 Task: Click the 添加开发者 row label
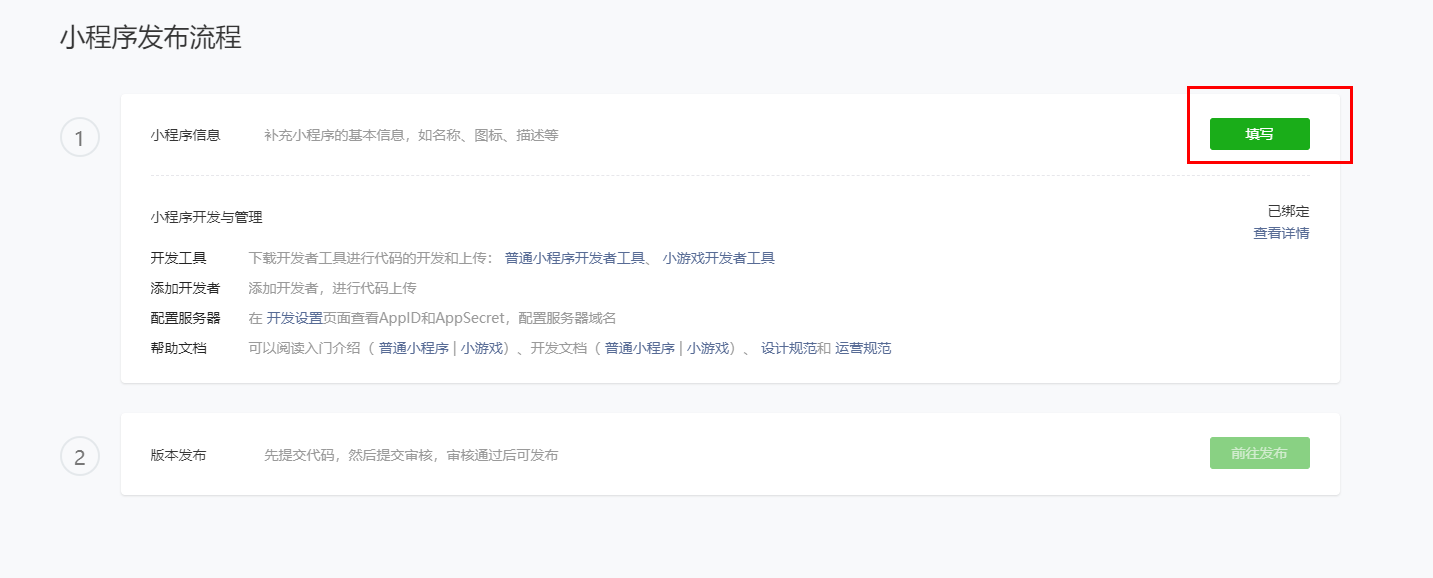[185, 288]
